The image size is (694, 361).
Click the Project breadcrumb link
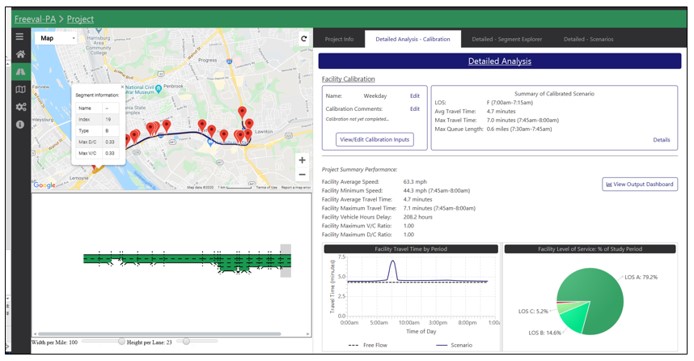80,19
